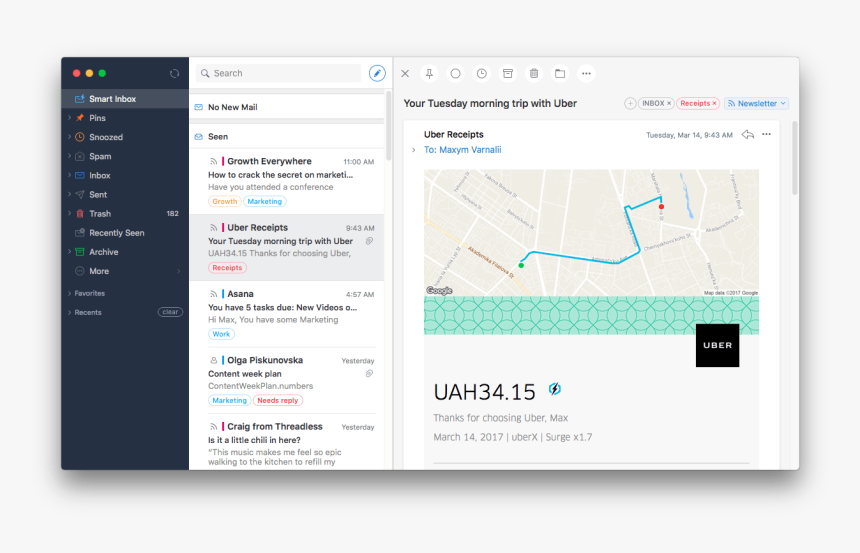Click the sync refresh icon in sidebar
This screenshot has width=860, height=553.
tap(174, 73)
